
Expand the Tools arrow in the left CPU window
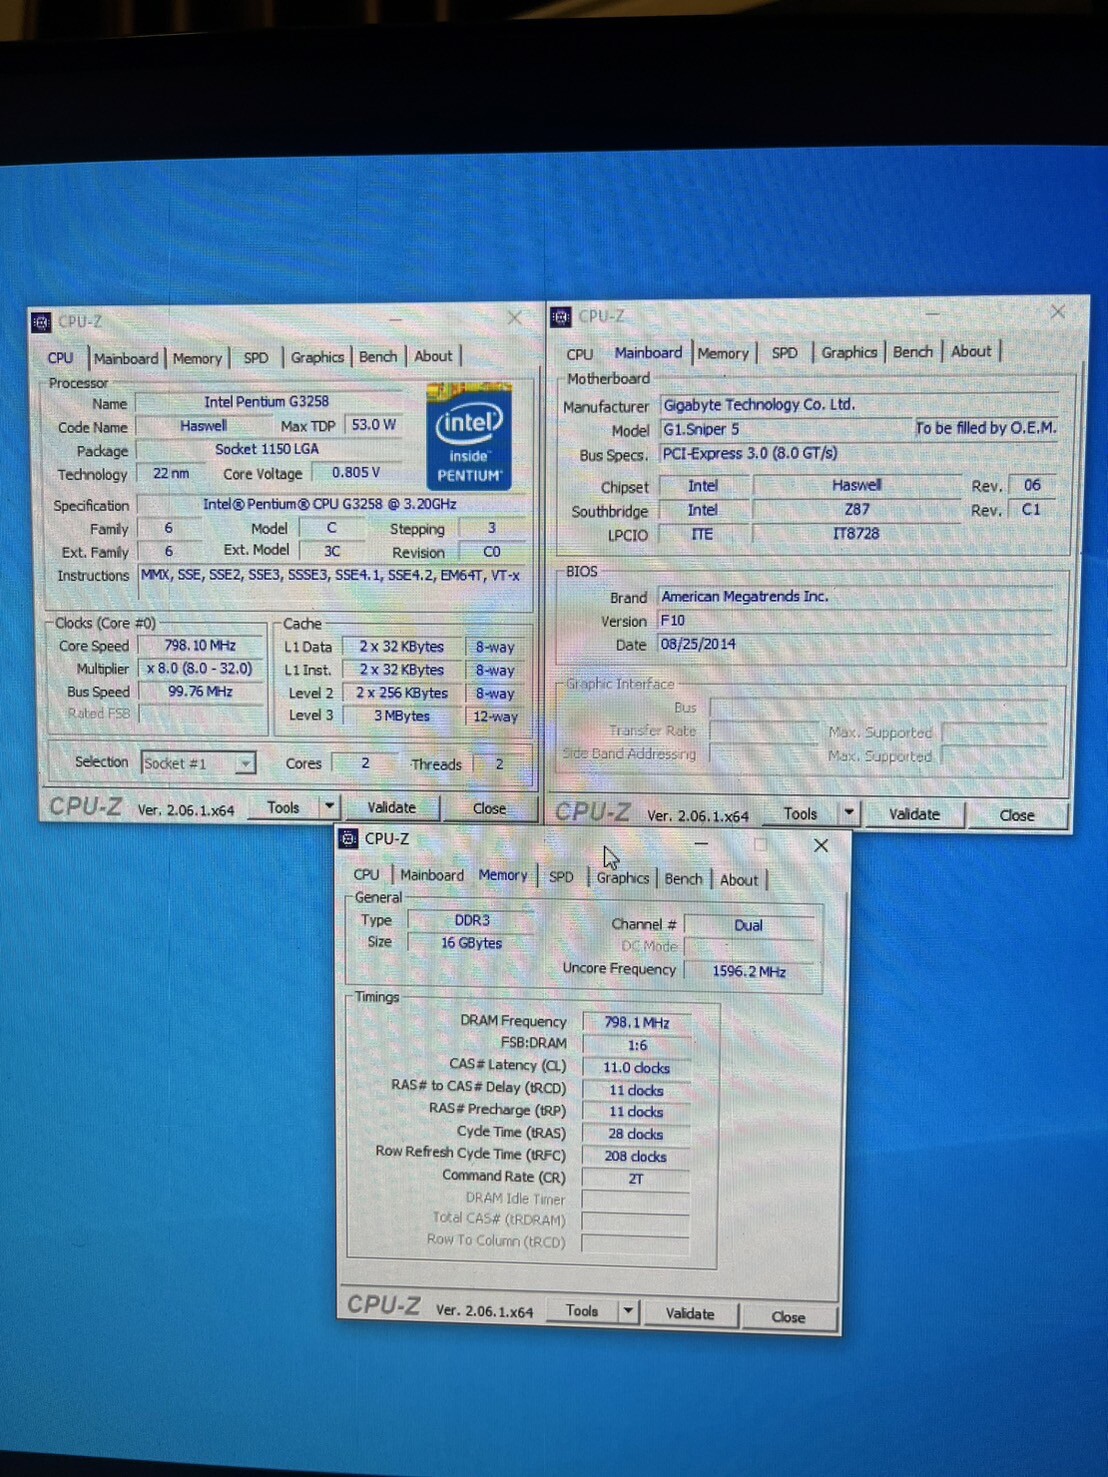pyautogui.click(x=329, y=806)
